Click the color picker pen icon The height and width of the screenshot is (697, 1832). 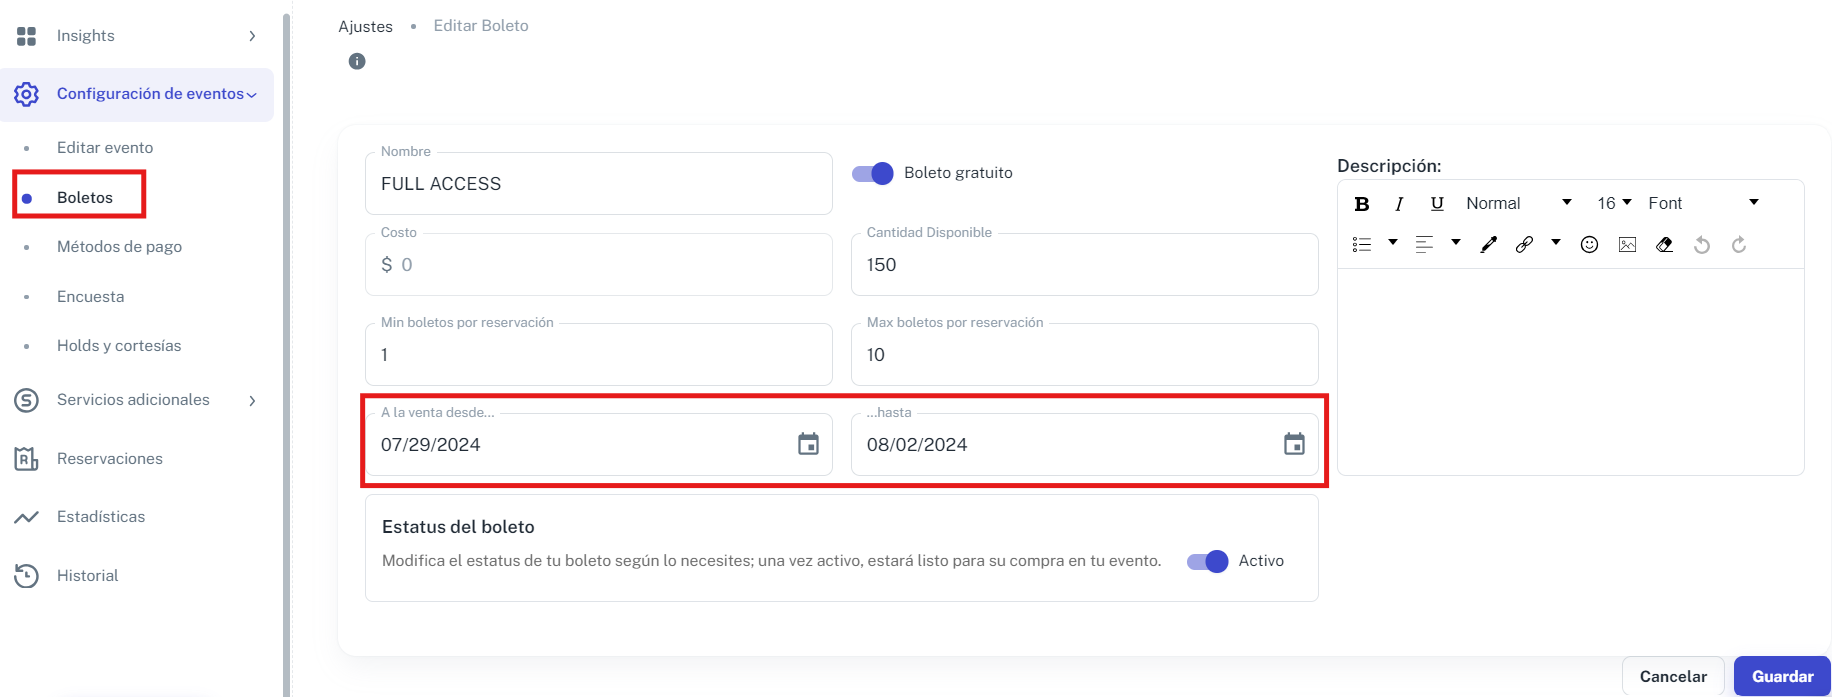point(1488,245)
